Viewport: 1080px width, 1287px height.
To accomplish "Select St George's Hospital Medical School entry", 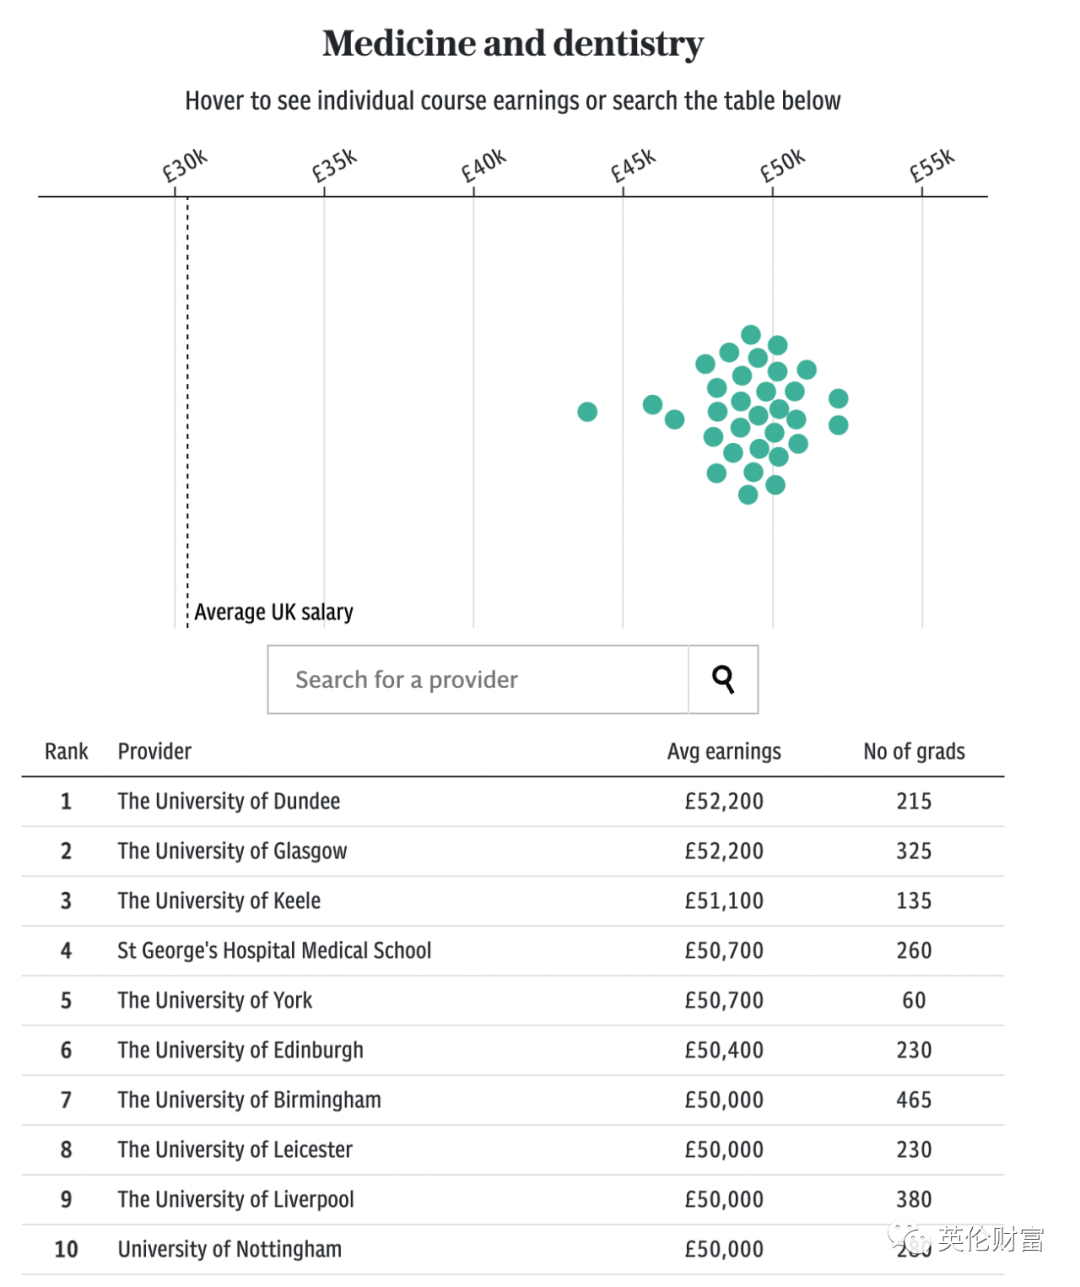I will click(274, 950).
